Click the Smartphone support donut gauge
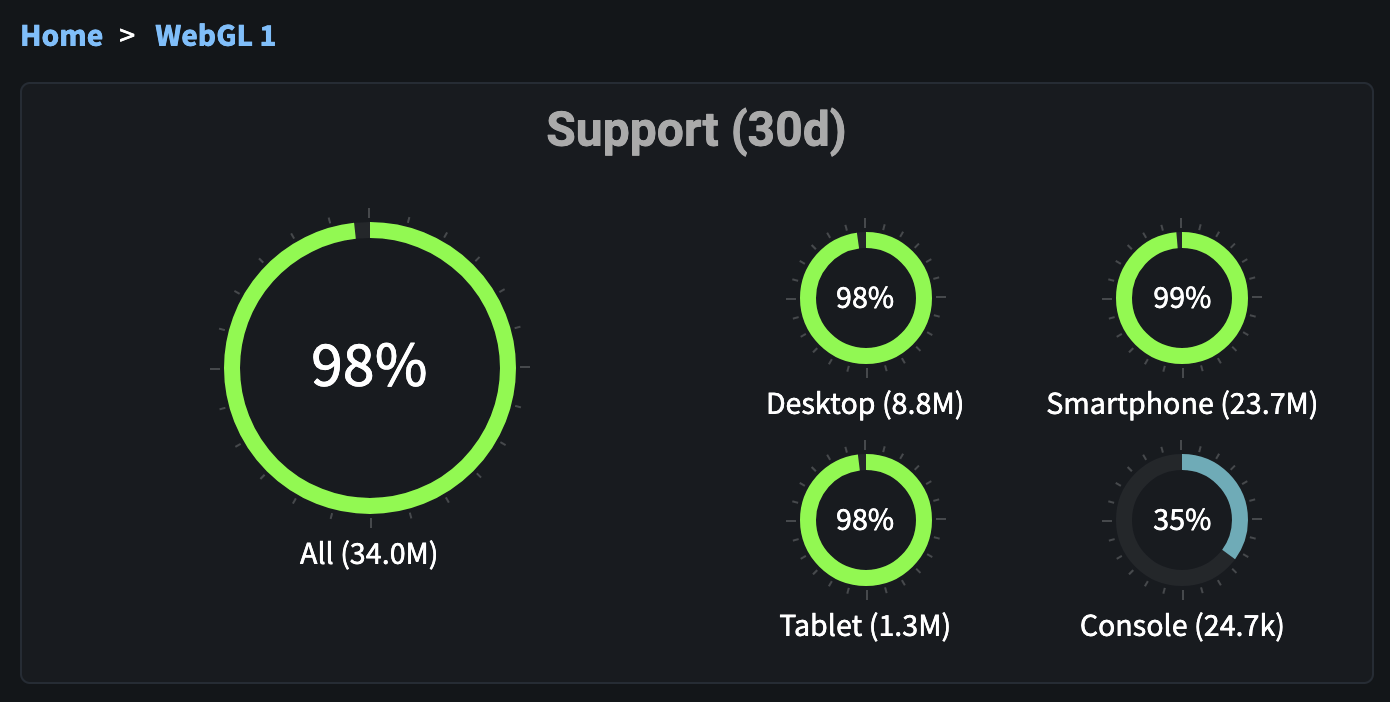This screenshot has height=702, width=1390. pyautogui.click(x=1124, y=299)
